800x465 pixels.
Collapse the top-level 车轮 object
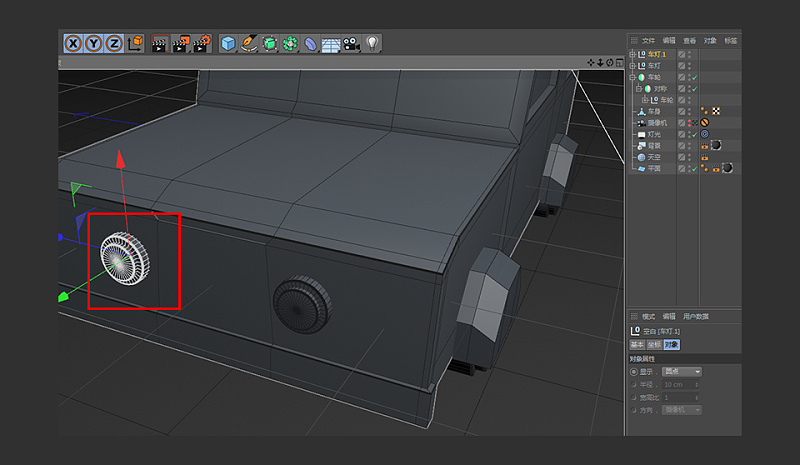coord(633,77)
